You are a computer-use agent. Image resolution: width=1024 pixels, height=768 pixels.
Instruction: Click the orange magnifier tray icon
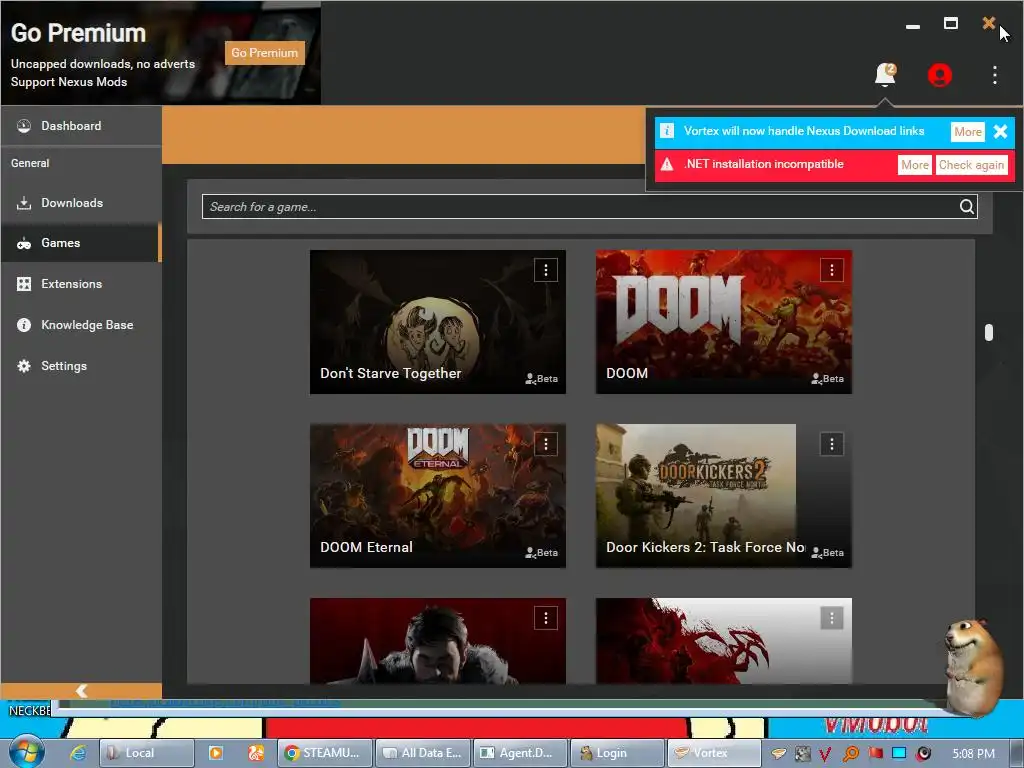point(850,754)
